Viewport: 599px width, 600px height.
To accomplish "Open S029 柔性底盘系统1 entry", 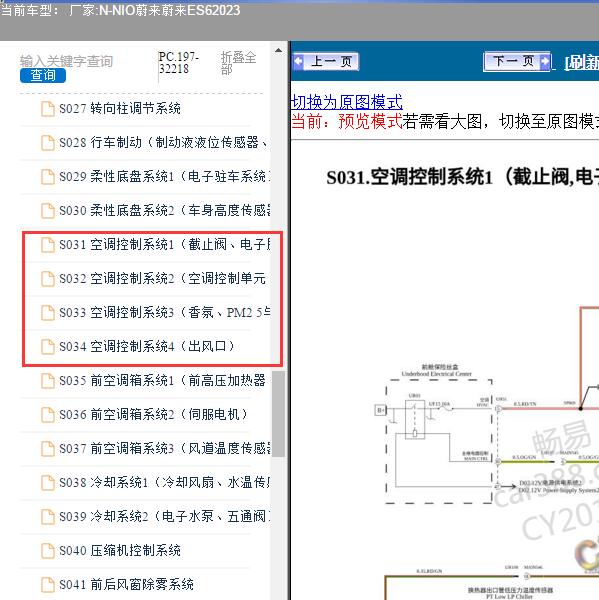I will pos(165,177).
